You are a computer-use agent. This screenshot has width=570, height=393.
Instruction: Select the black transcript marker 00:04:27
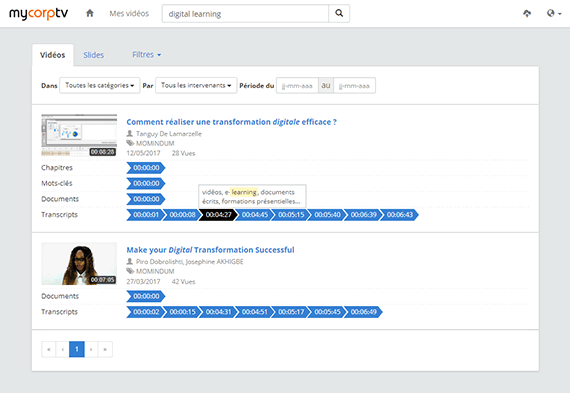(x=218, y=214)
